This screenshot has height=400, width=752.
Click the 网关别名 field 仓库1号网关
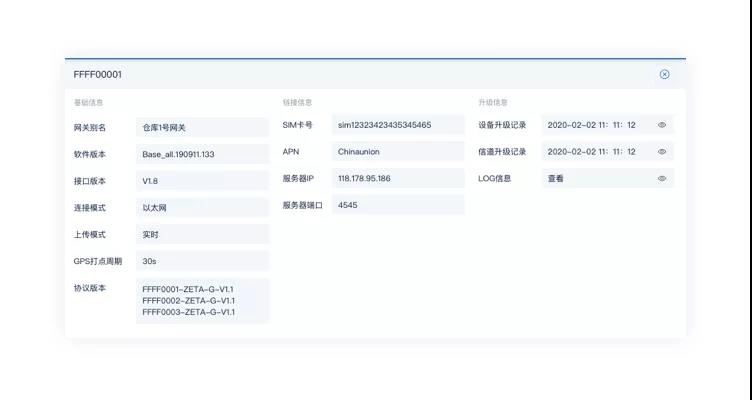click(x=202, y=128)
